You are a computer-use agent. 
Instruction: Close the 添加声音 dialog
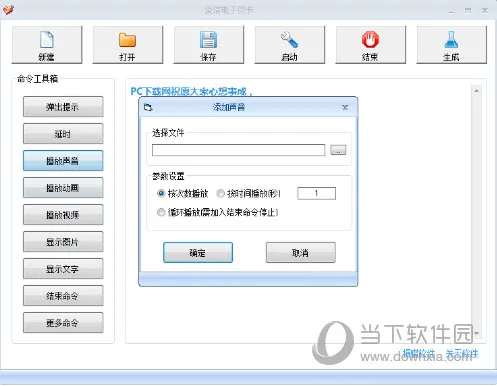pos(345,107)
